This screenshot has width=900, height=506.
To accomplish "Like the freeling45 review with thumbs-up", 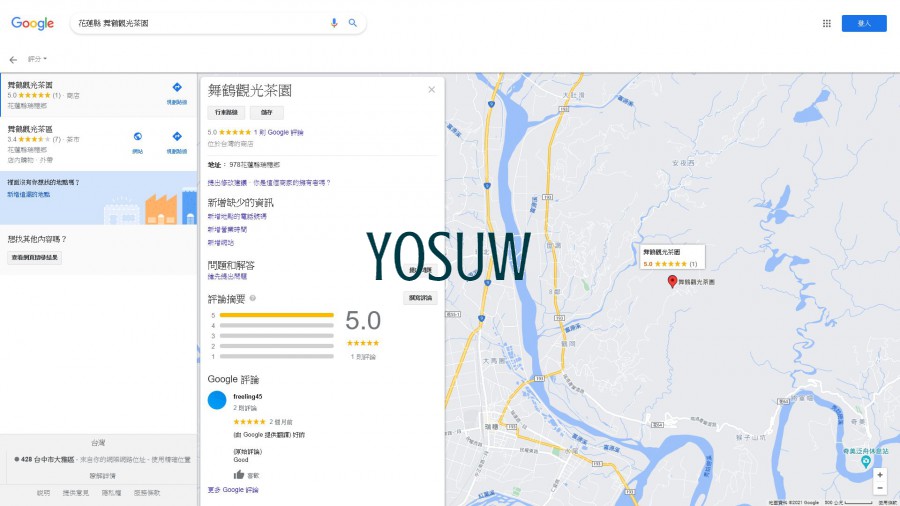I will (239, 475).
